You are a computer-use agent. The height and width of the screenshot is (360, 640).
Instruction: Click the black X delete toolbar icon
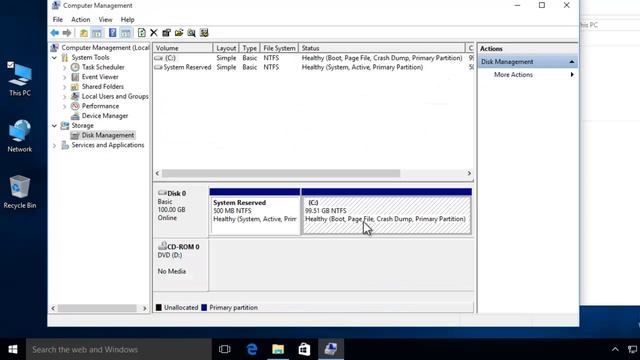154,33
